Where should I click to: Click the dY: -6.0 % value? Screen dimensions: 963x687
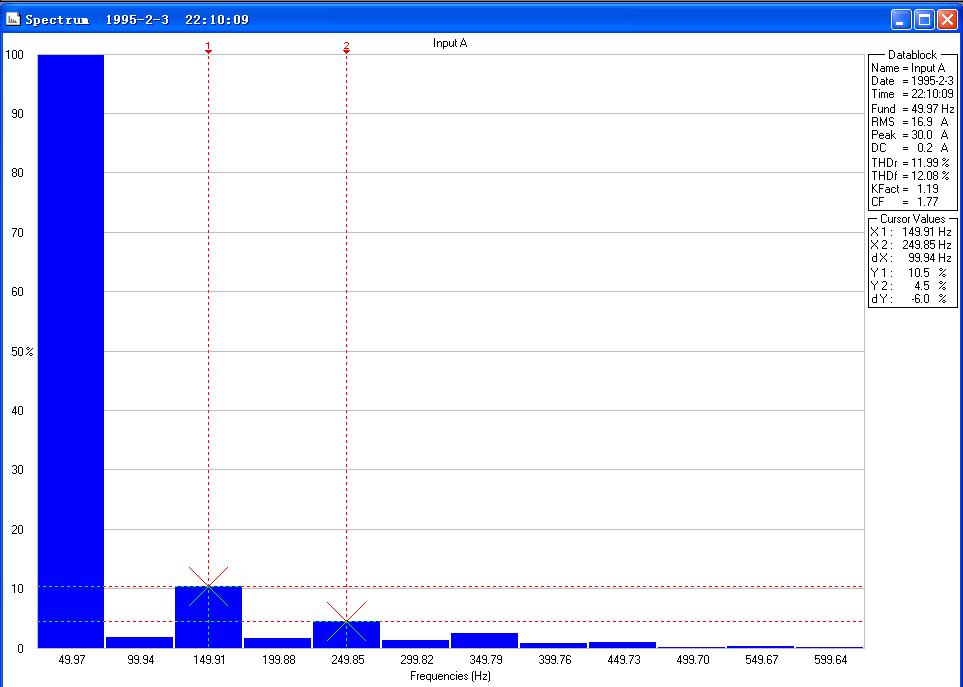(909, 299)
